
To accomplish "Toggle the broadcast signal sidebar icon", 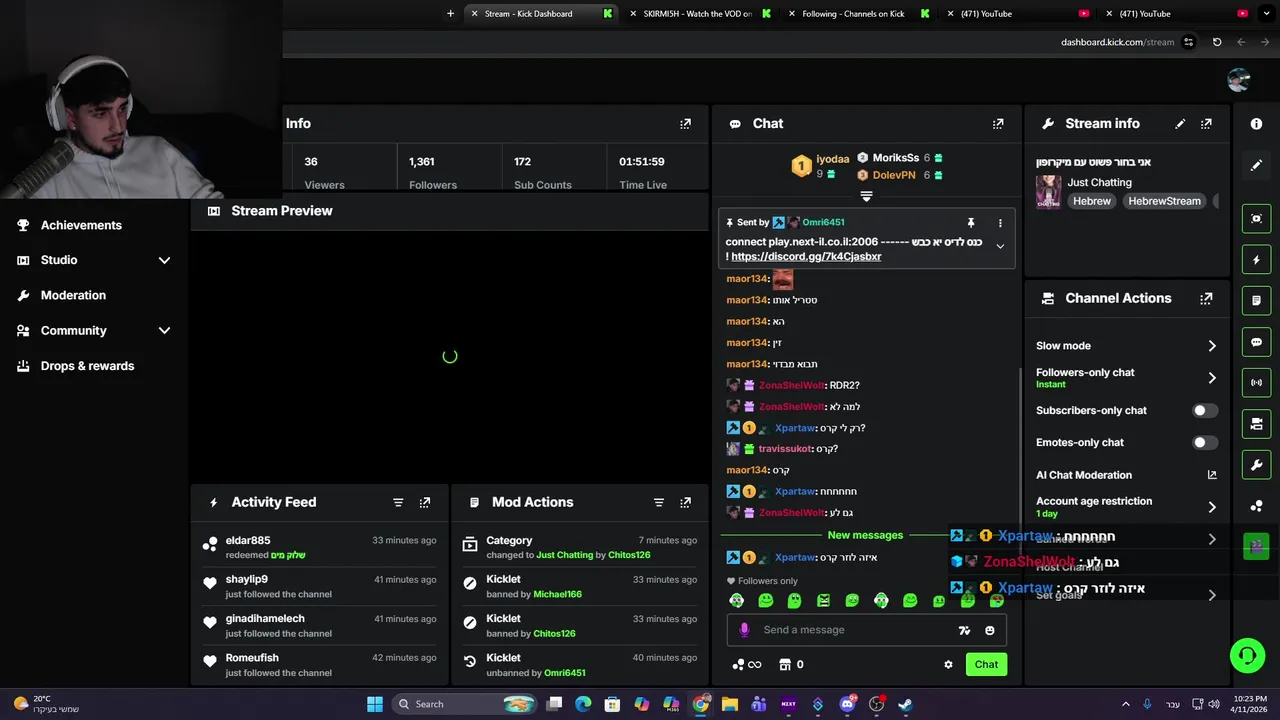I will [x=1256, y=383].
